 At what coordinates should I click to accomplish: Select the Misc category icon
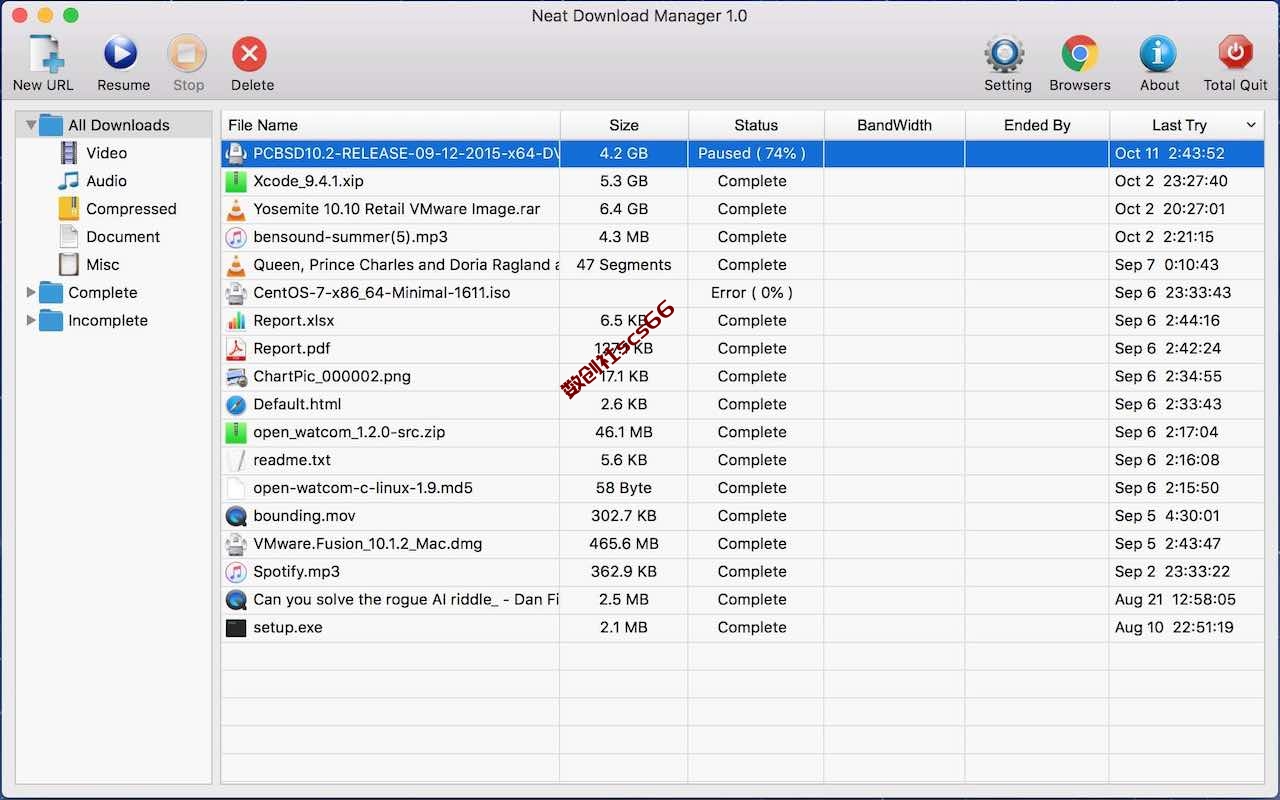pos(69,265)
